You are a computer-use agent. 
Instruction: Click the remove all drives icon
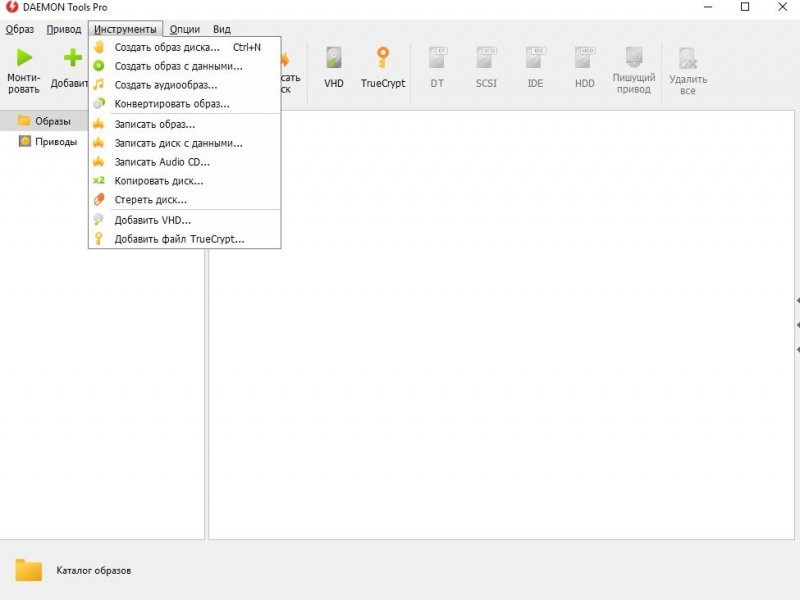(x=687, y=58)
